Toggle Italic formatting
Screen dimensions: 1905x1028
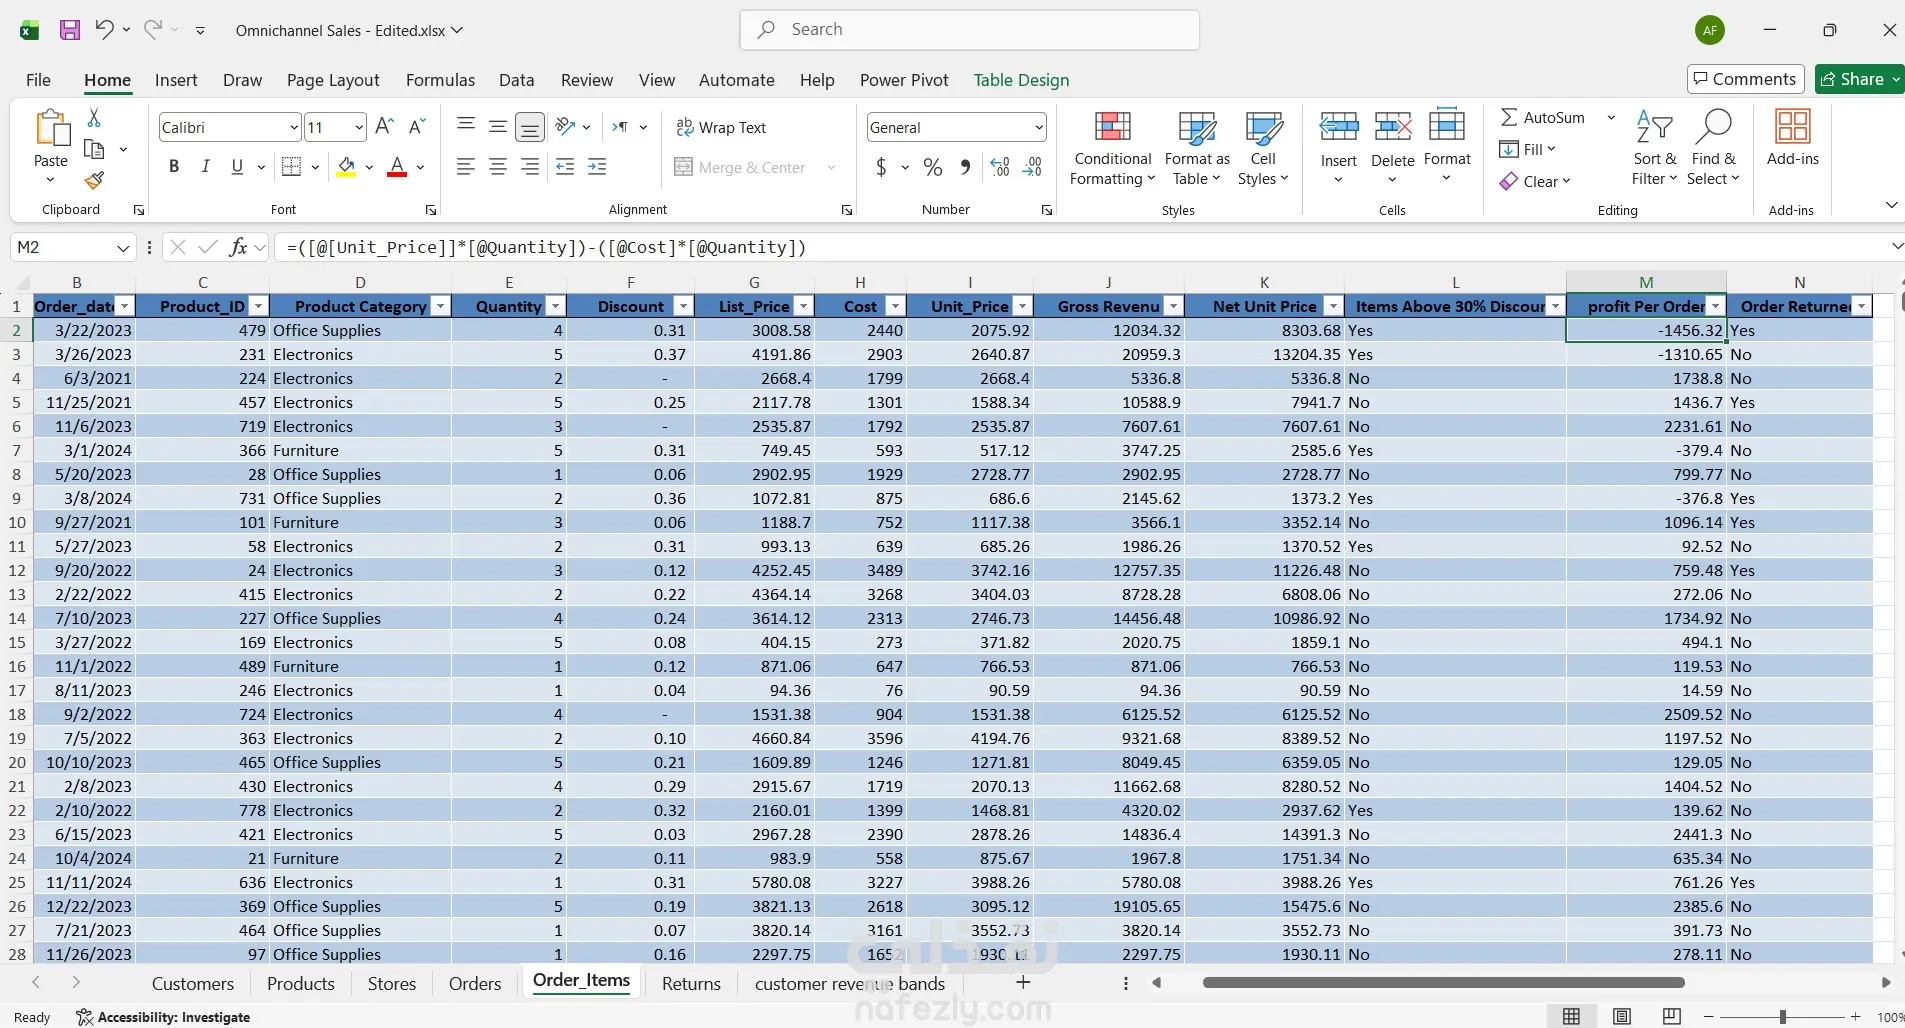[205, 167]
